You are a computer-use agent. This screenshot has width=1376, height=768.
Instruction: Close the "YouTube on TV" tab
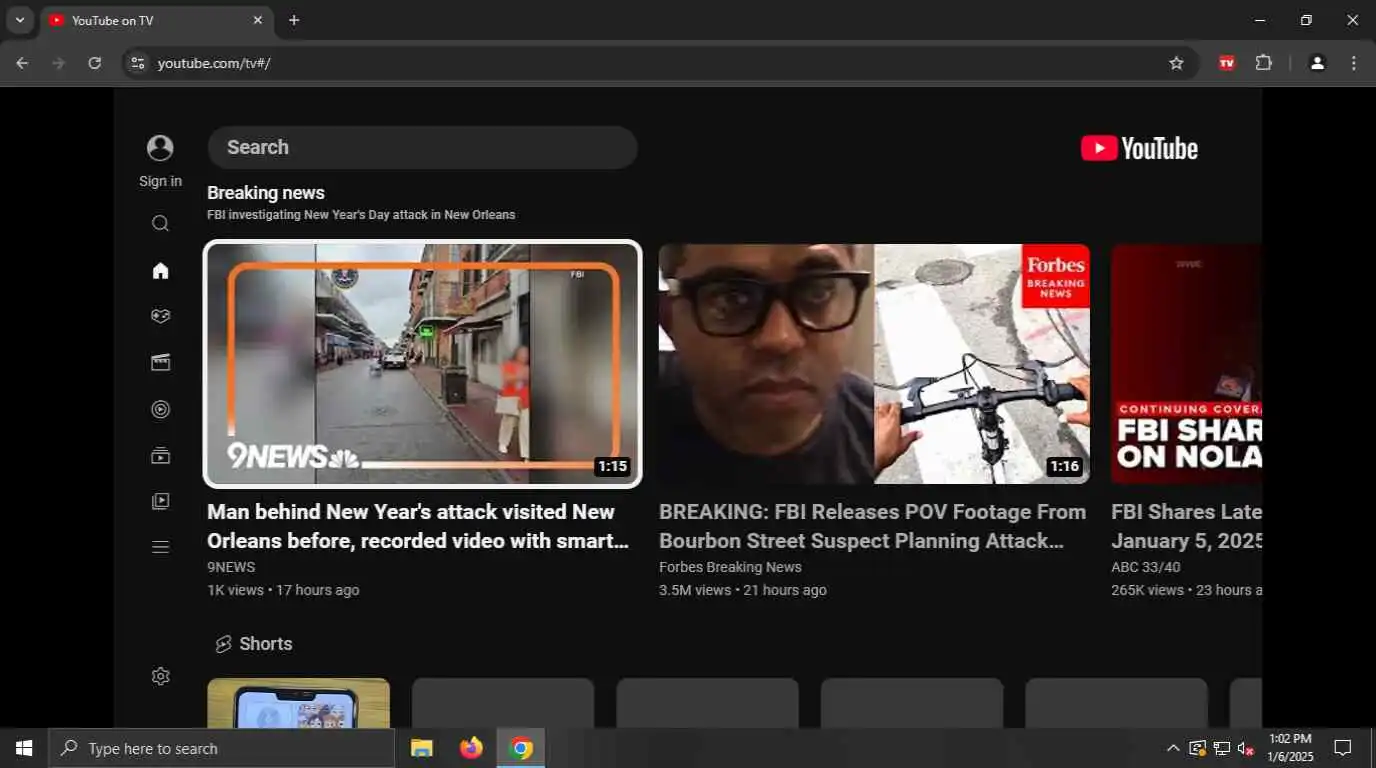coord(257,20)
